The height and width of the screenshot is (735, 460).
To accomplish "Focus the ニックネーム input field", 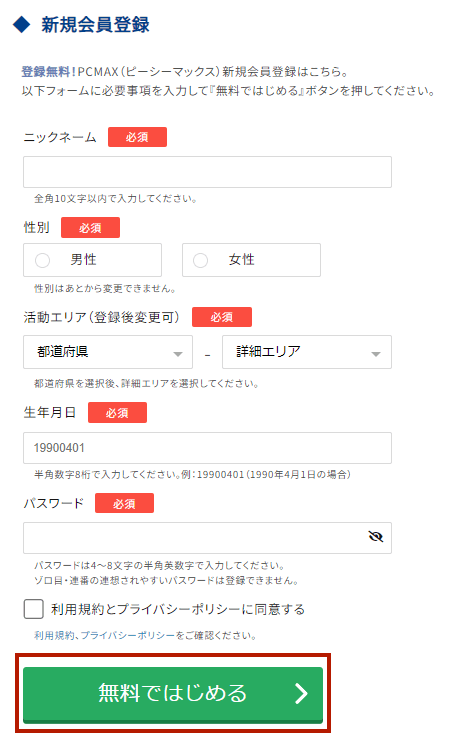I will [x=207, y=172].
